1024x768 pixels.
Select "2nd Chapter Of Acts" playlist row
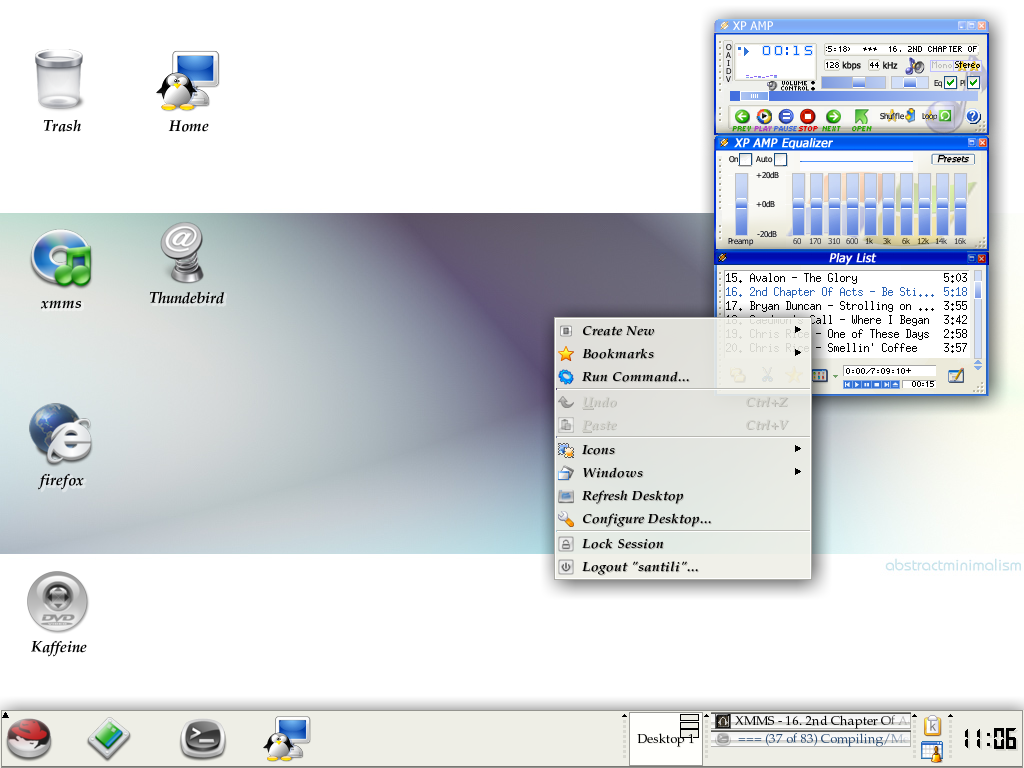click(846, 292)
